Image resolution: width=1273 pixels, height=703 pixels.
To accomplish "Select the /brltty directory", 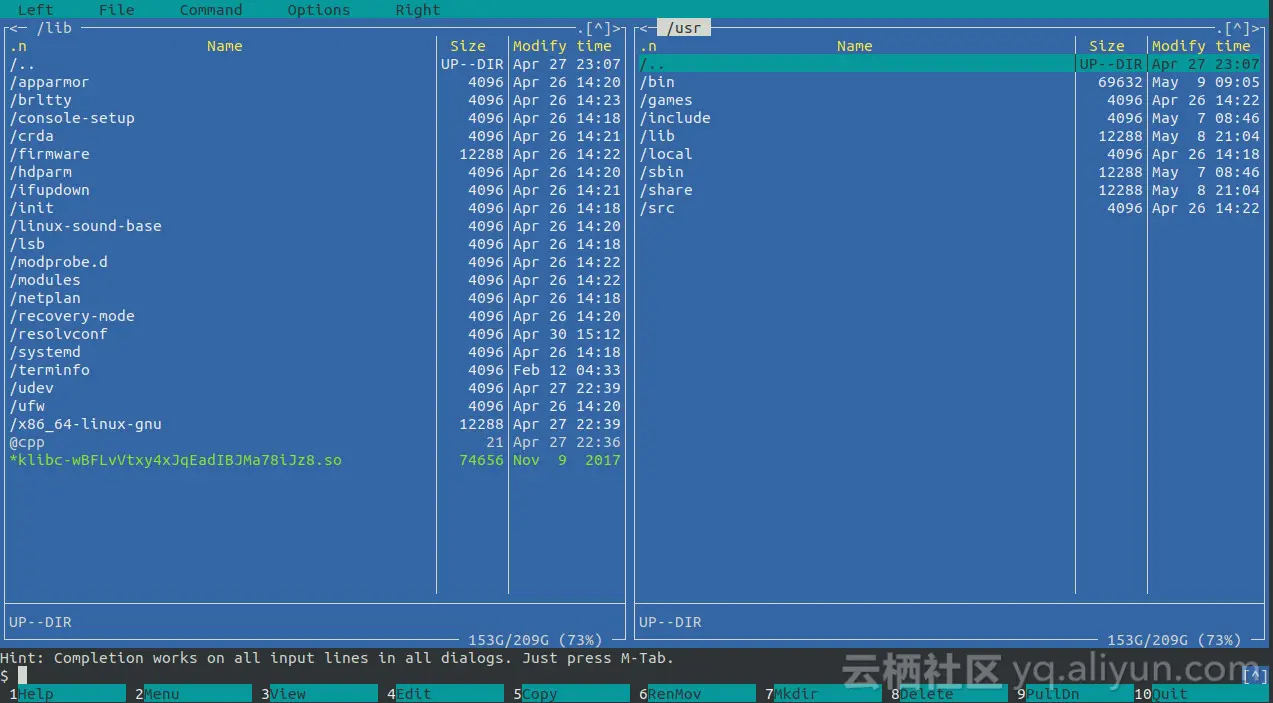I will click(315, 100).
